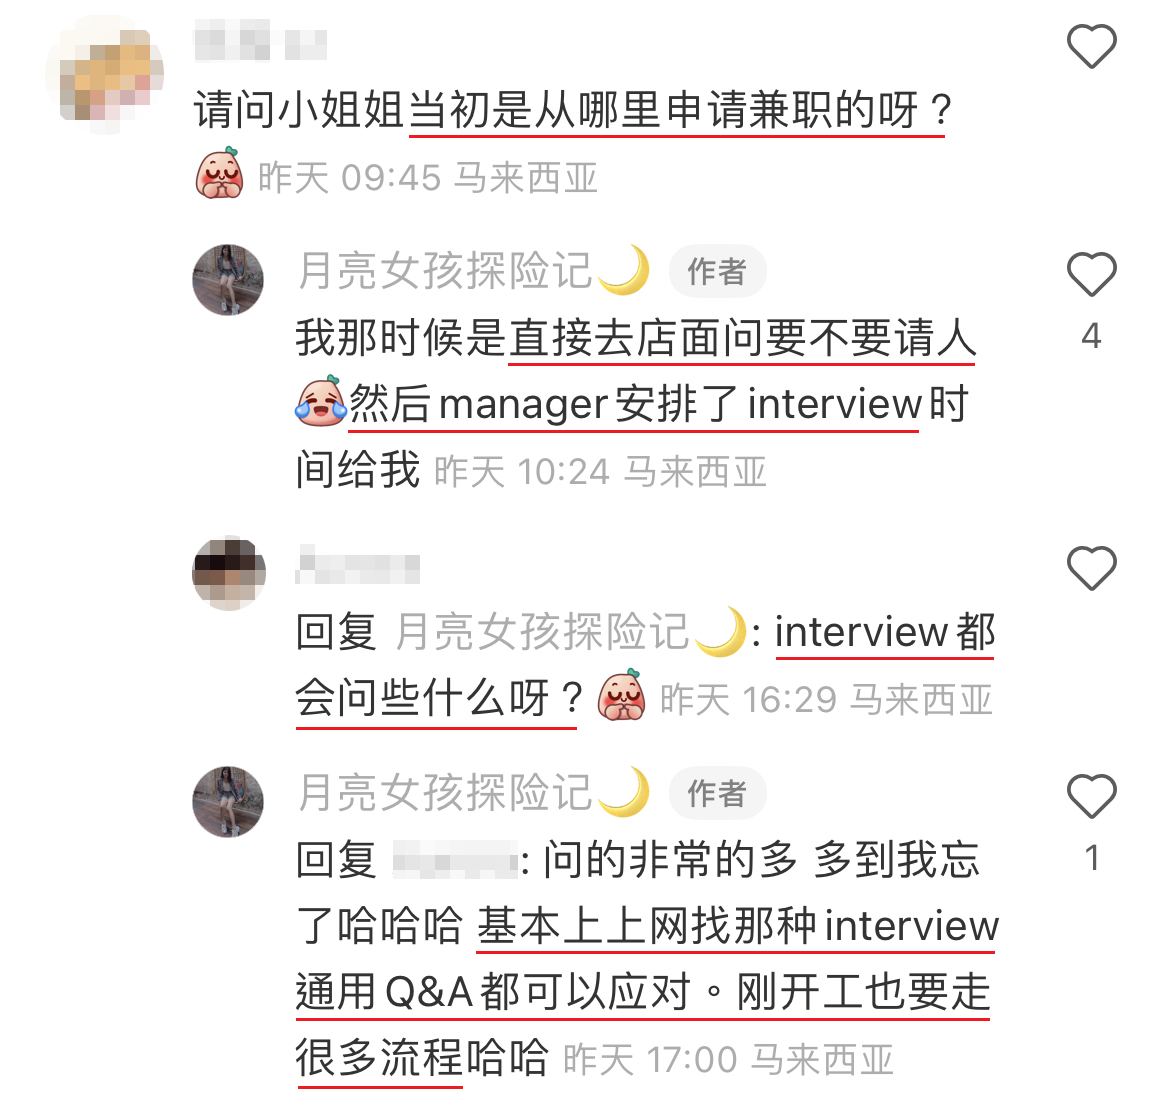Open the 月亮女孩探险记 username above the last reply
Screen dimensions: 1170x1110
click(x=473, y=792)
